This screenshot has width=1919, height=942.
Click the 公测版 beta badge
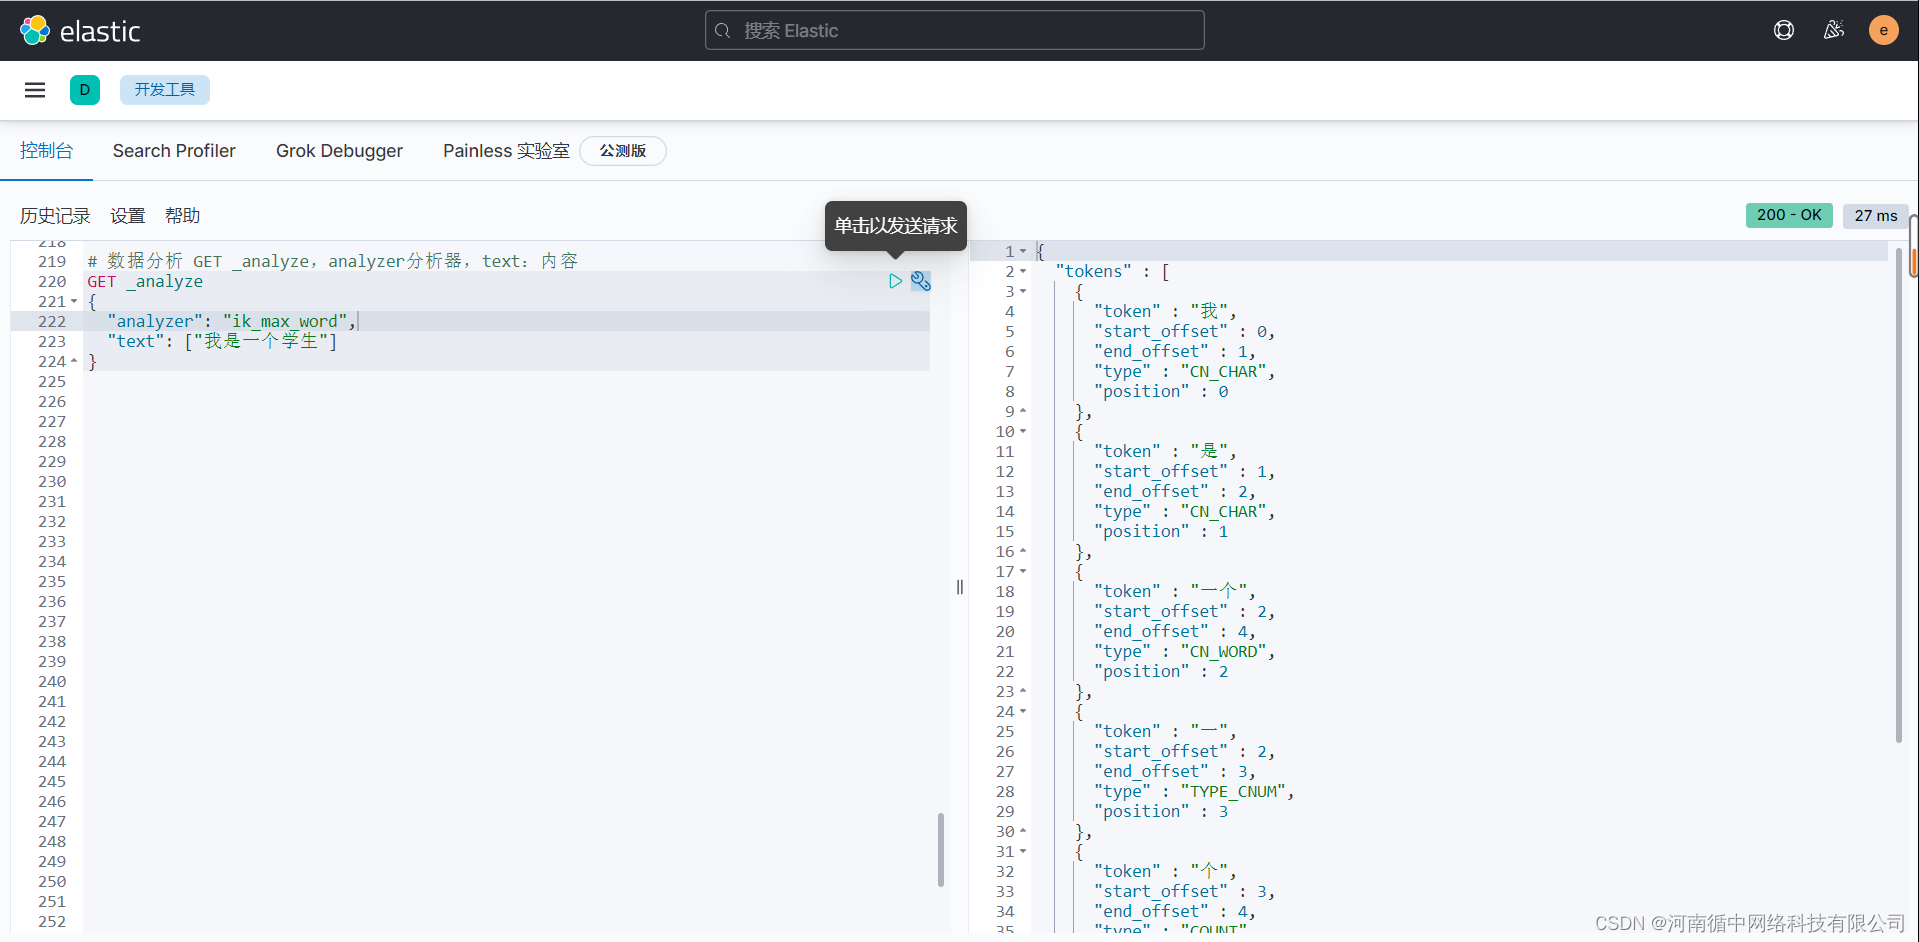(623, 151)
